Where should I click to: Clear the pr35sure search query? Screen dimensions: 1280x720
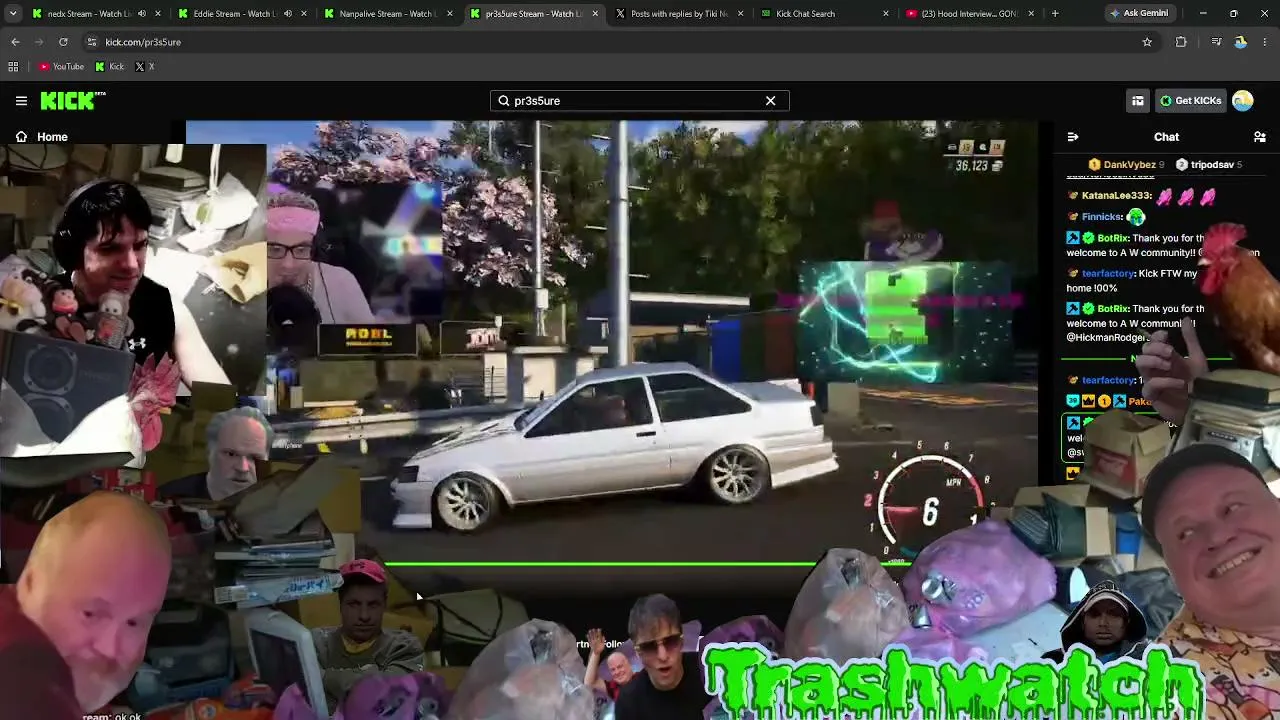770,100
